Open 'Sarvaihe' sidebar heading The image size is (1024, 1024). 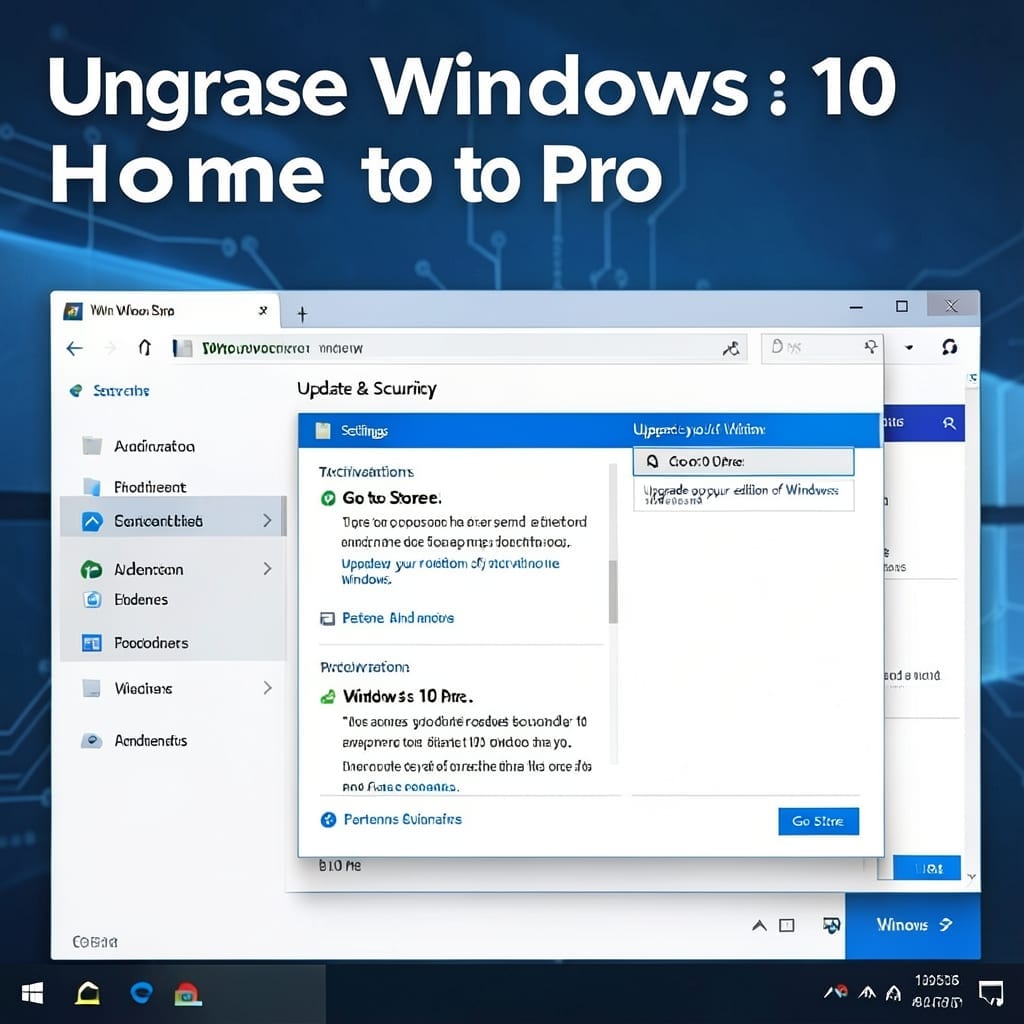121,391
